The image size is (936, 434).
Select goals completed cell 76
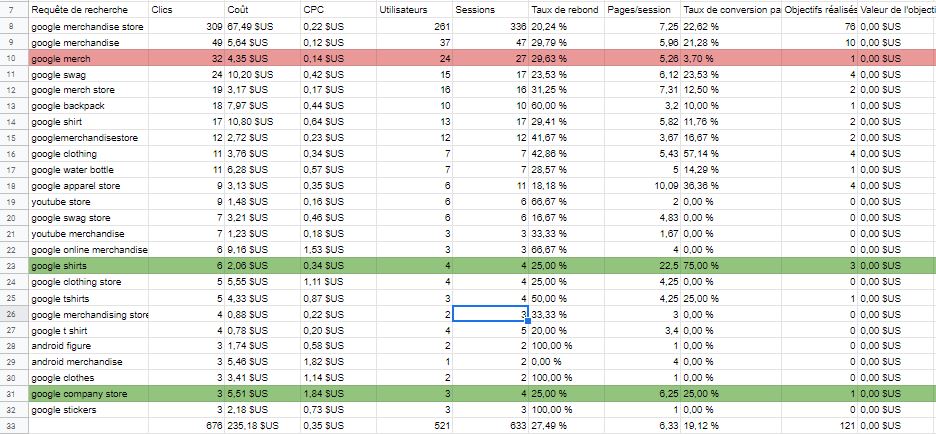(820, 27)
